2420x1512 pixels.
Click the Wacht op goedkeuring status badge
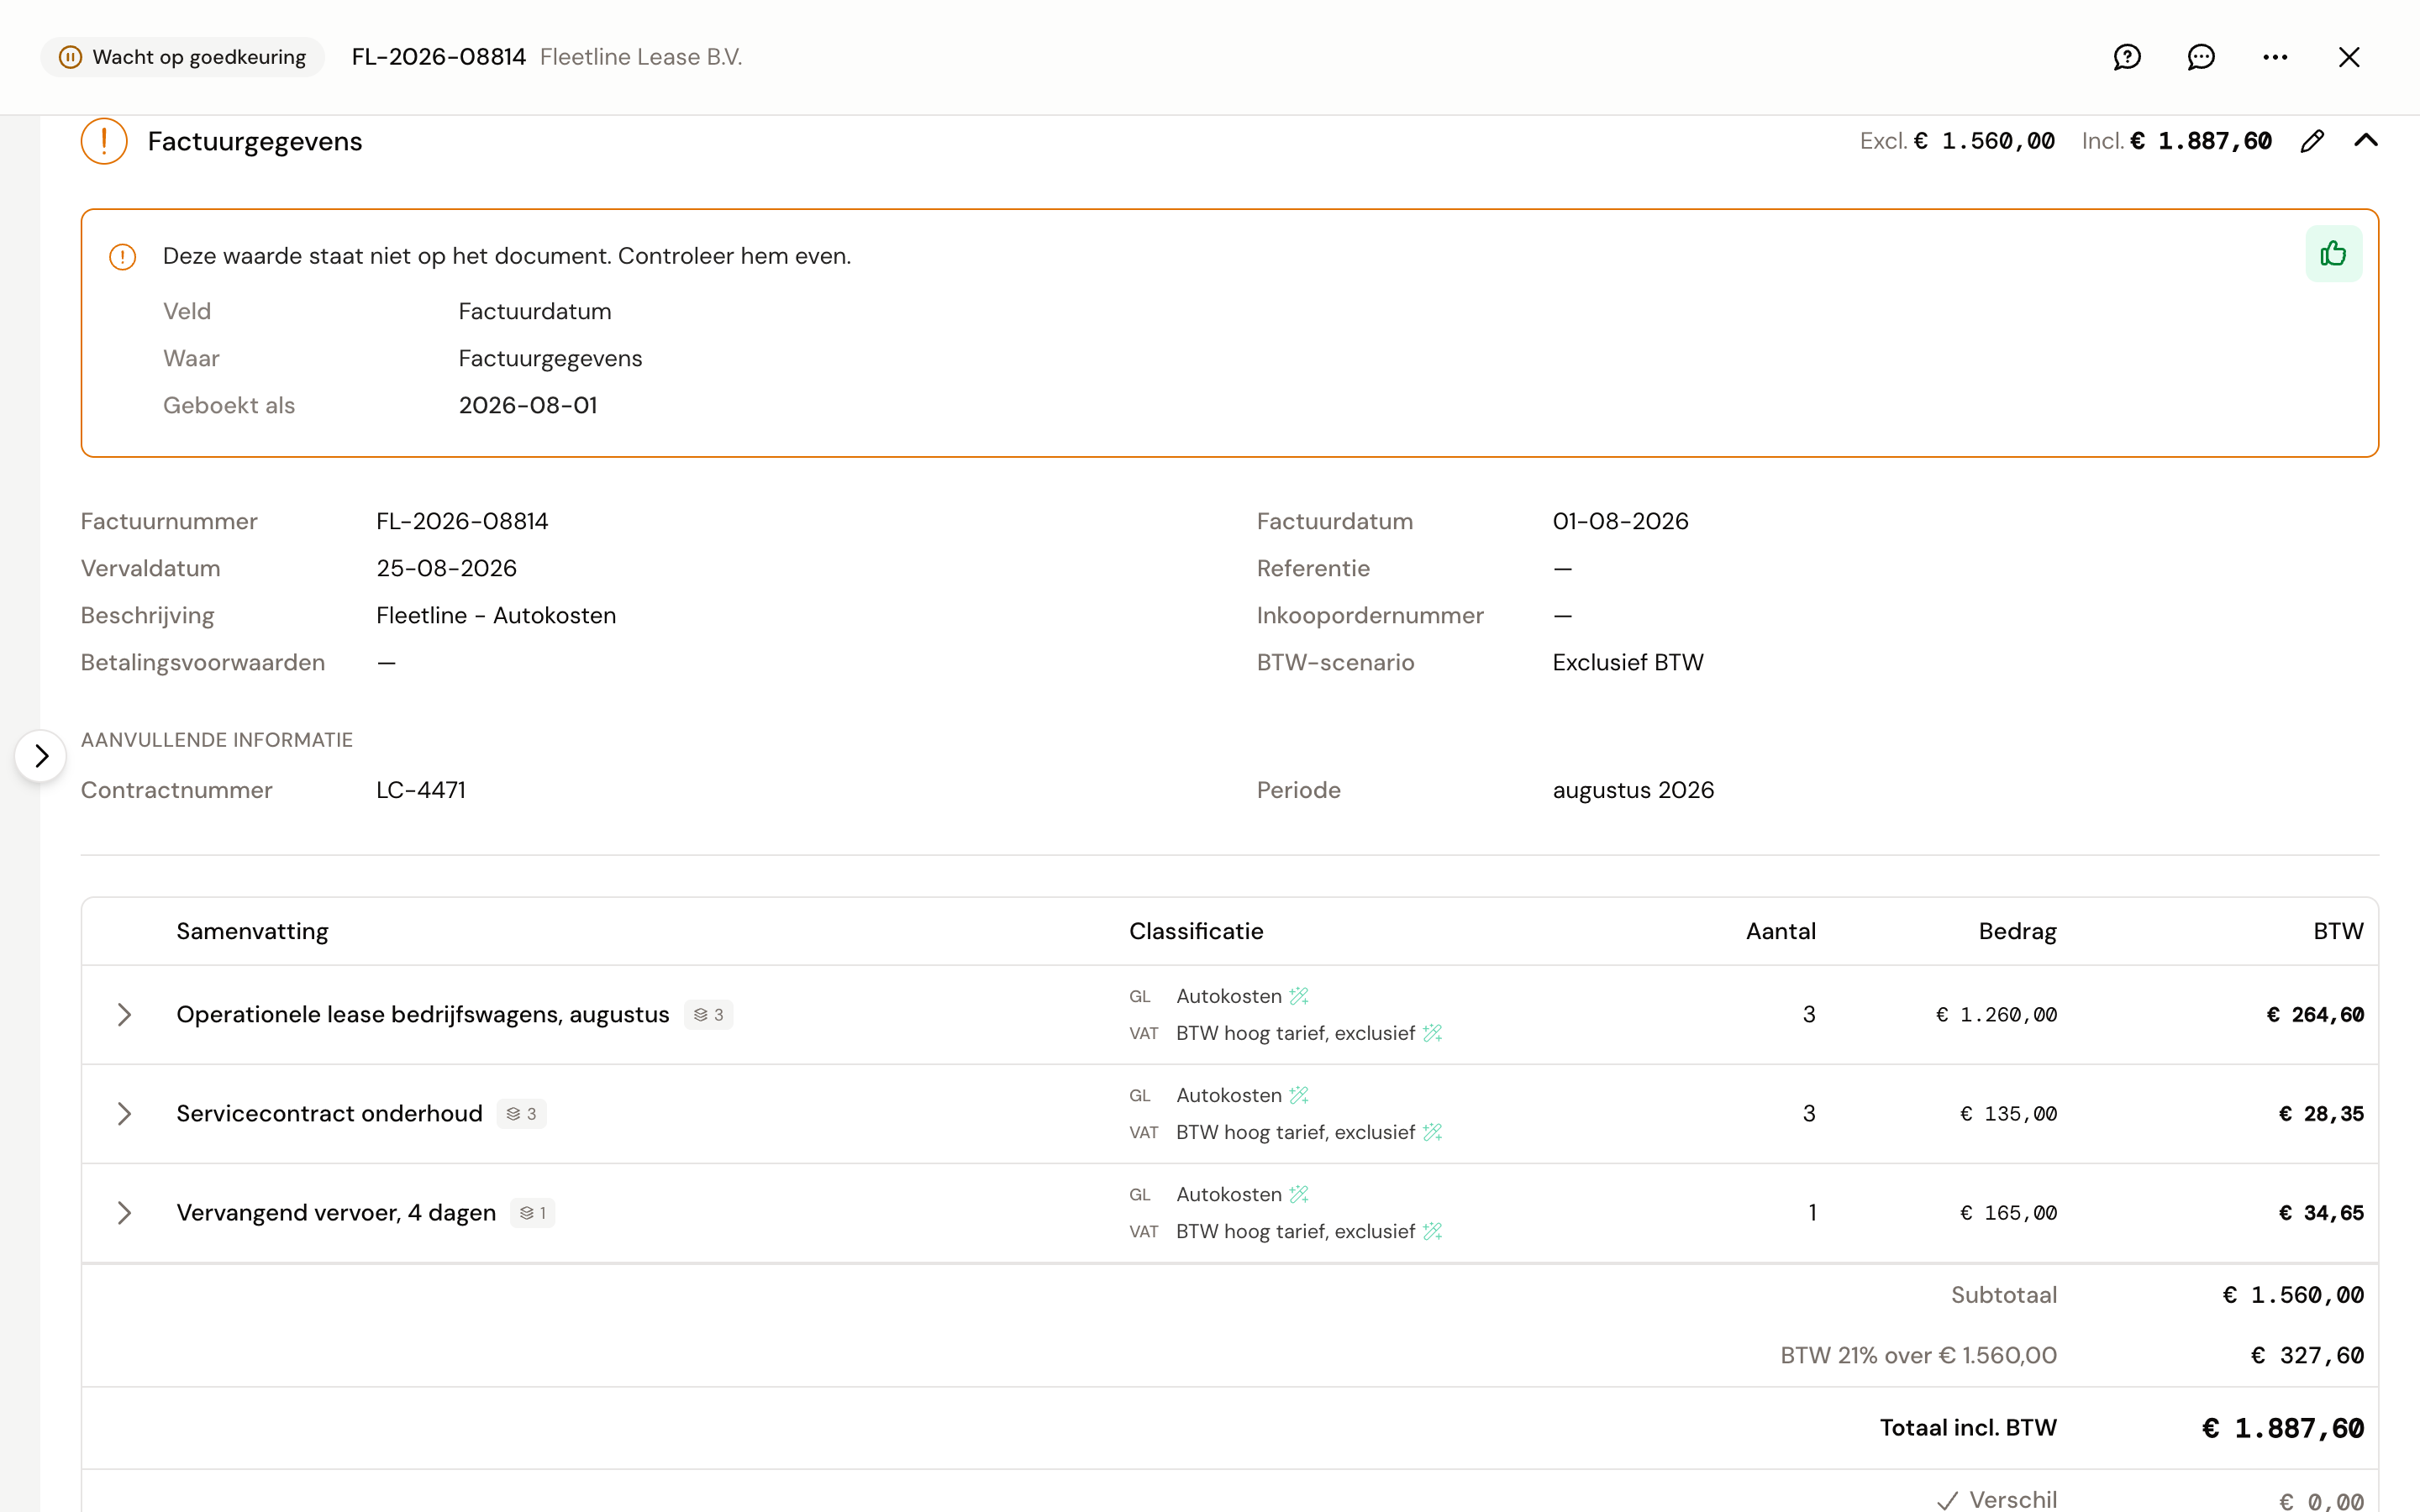click(x=182, y=57)
